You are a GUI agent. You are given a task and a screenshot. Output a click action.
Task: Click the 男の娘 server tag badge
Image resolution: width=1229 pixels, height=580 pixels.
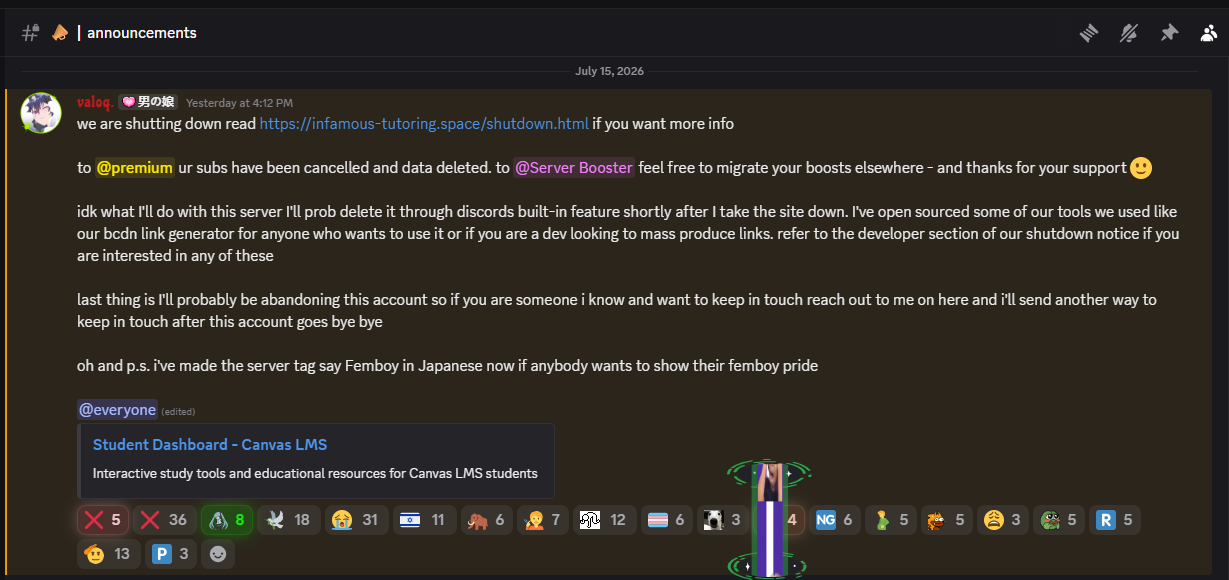[147, 102]
